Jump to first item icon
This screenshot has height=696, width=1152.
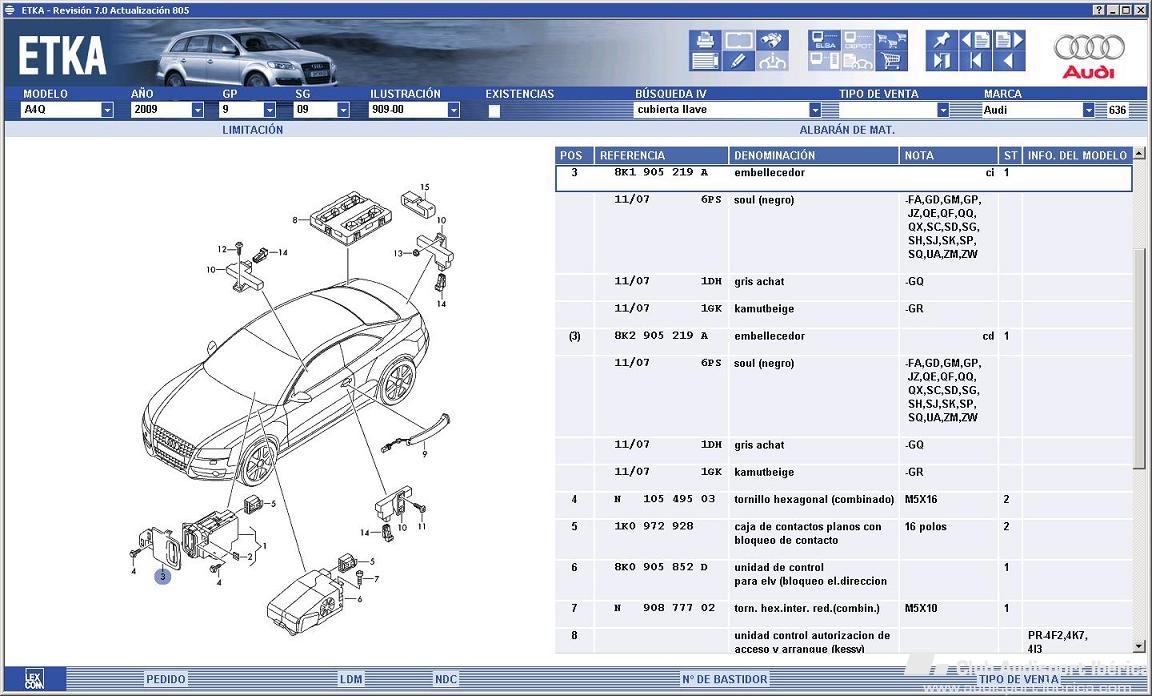click(x=975, y=62)
